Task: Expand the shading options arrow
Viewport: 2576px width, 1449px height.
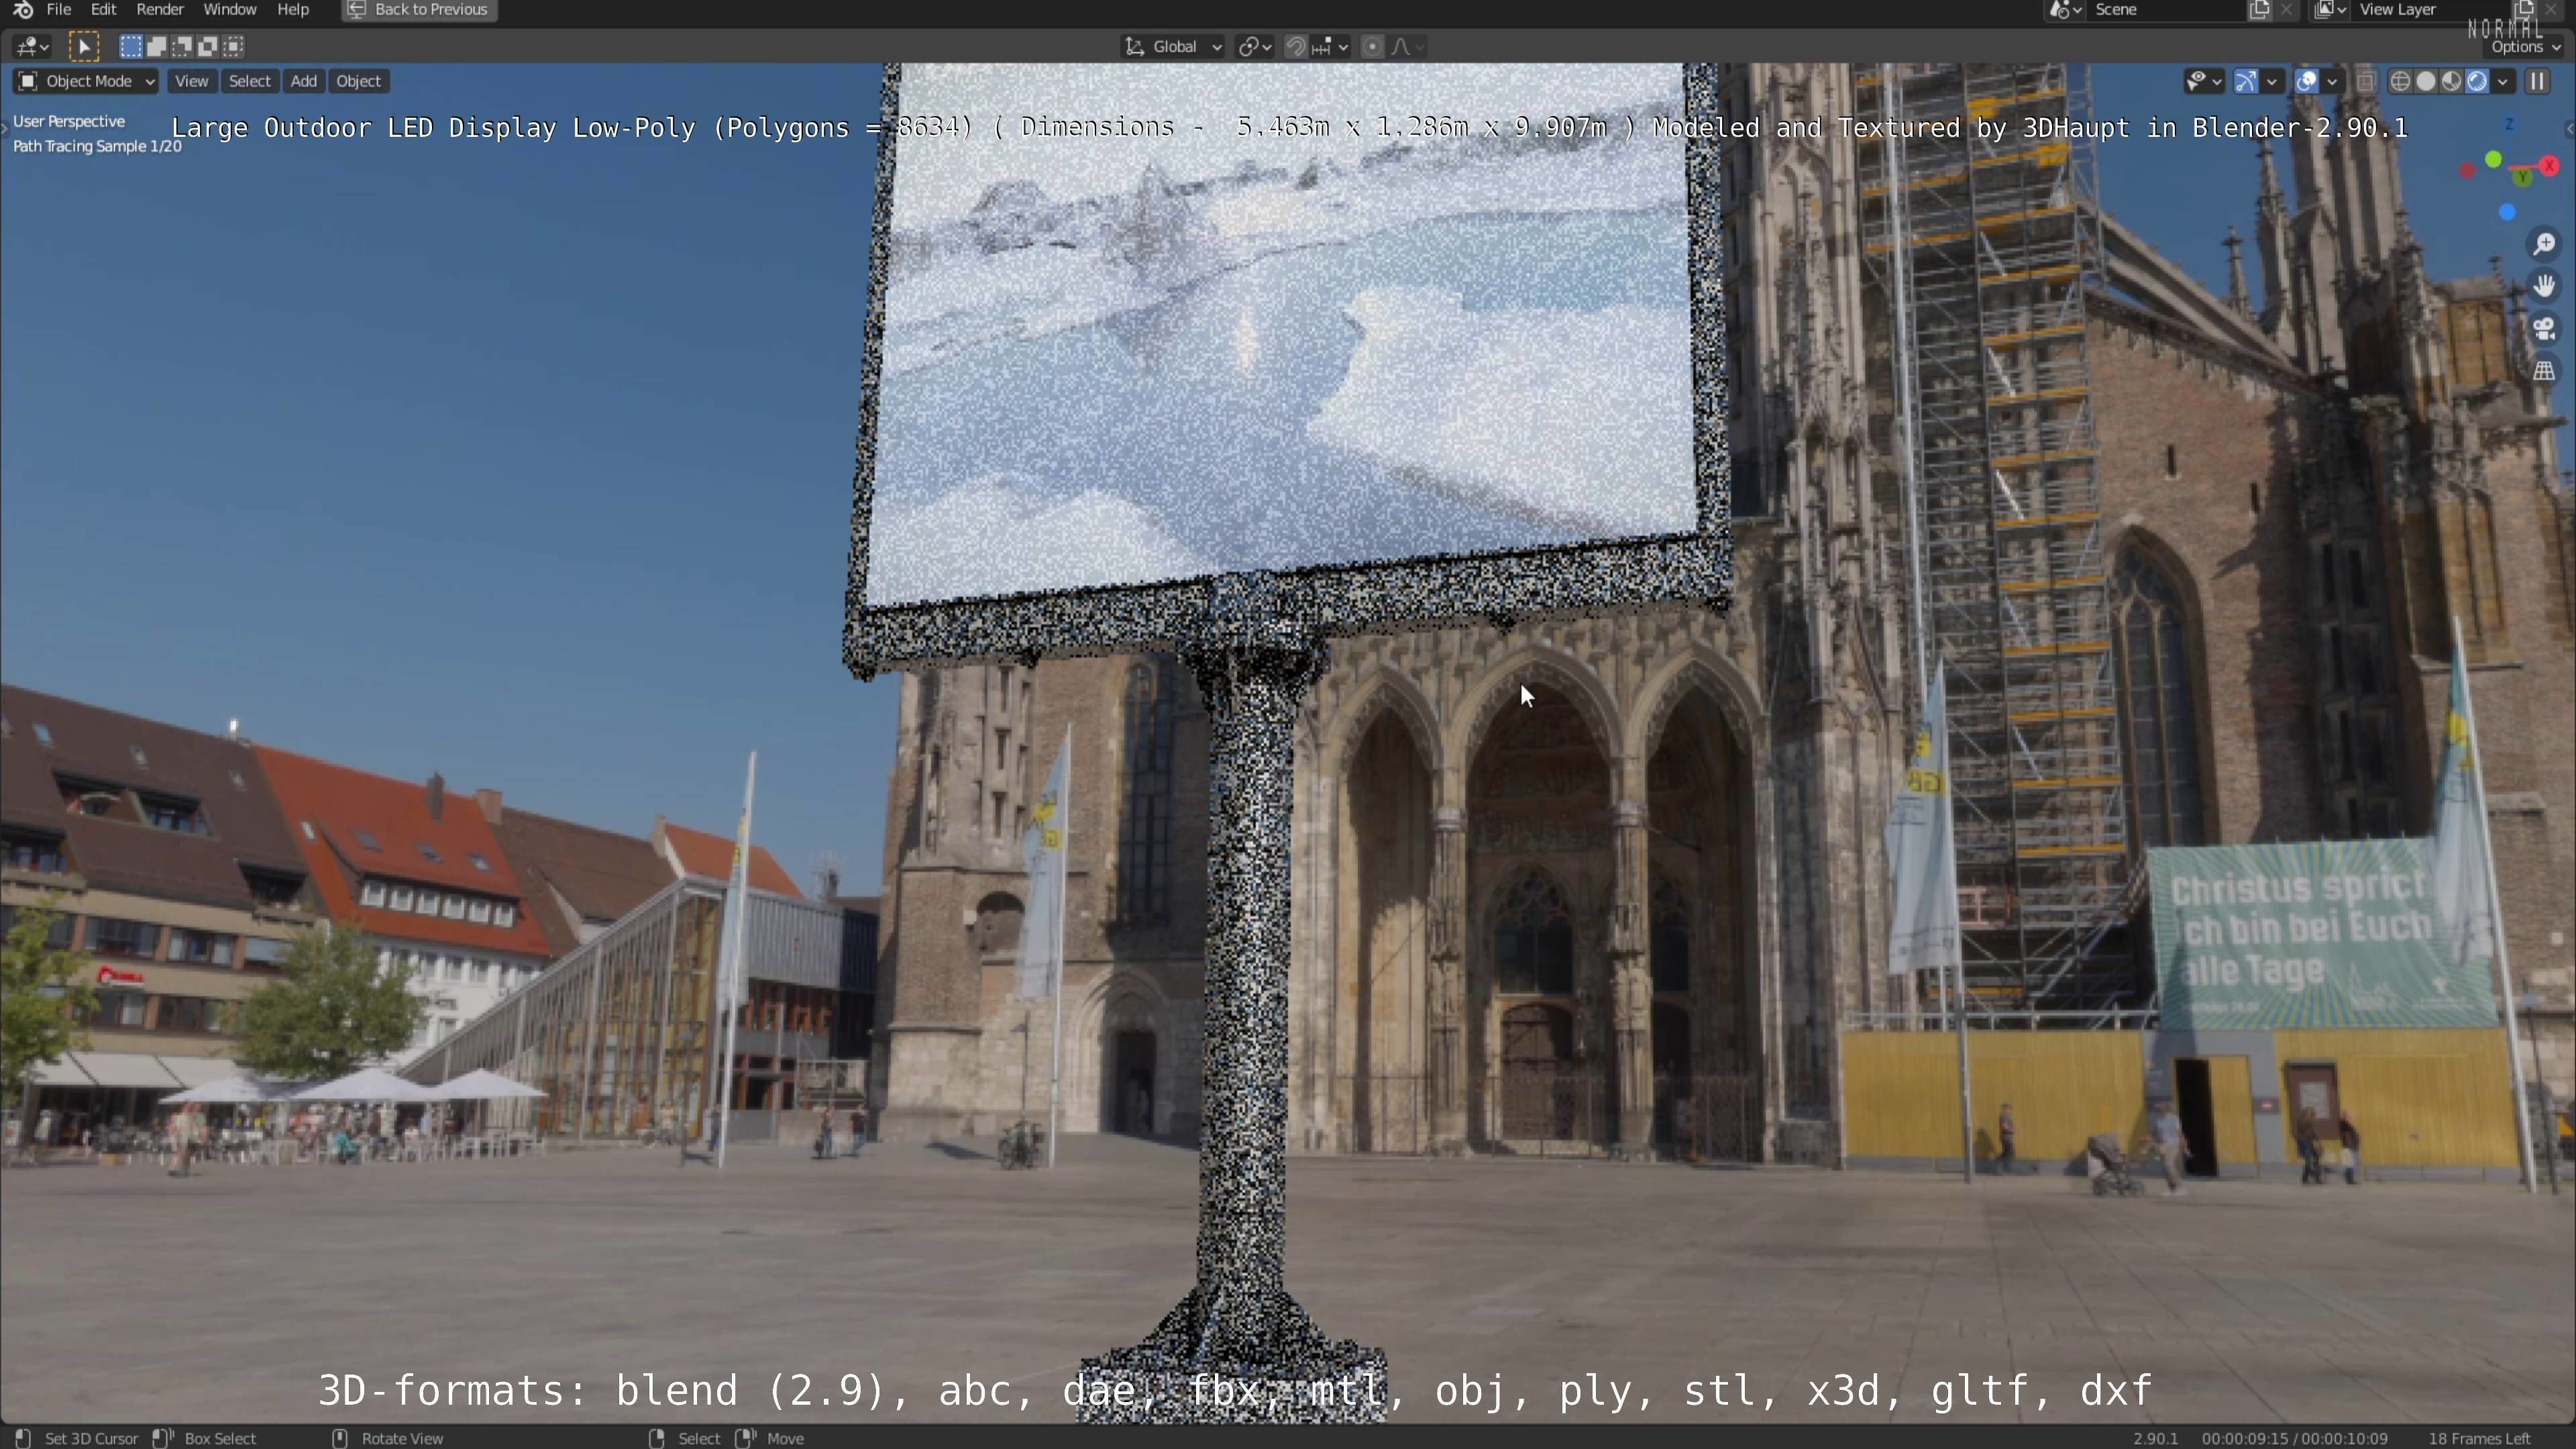Action: 2502,81
